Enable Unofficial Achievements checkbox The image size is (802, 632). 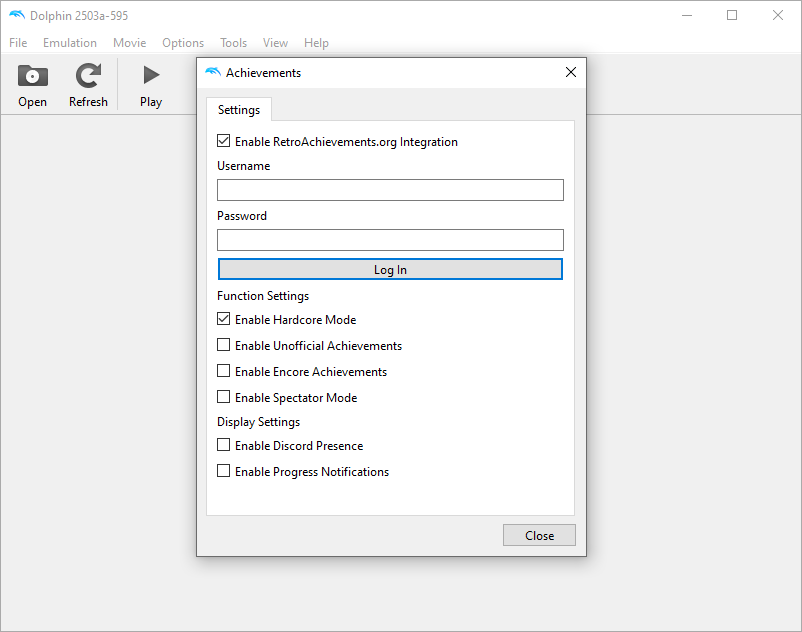click(x=224, y=346)
